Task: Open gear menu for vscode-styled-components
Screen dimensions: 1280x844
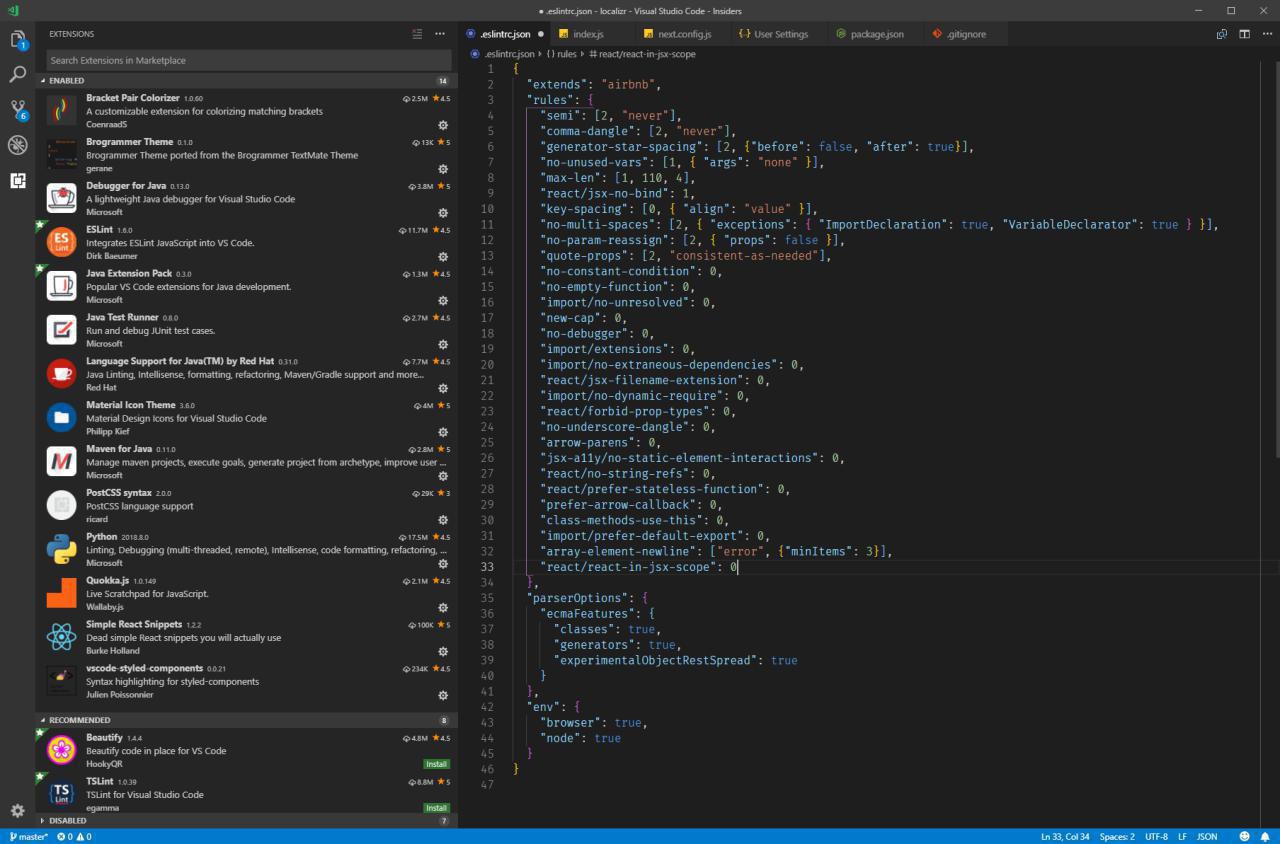Action: pyautogui.click(x=443, y=695)
